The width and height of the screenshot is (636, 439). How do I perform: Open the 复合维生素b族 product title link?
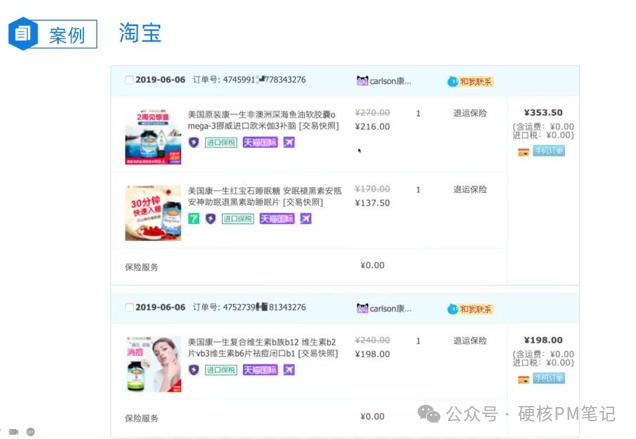tap(263, 348)
